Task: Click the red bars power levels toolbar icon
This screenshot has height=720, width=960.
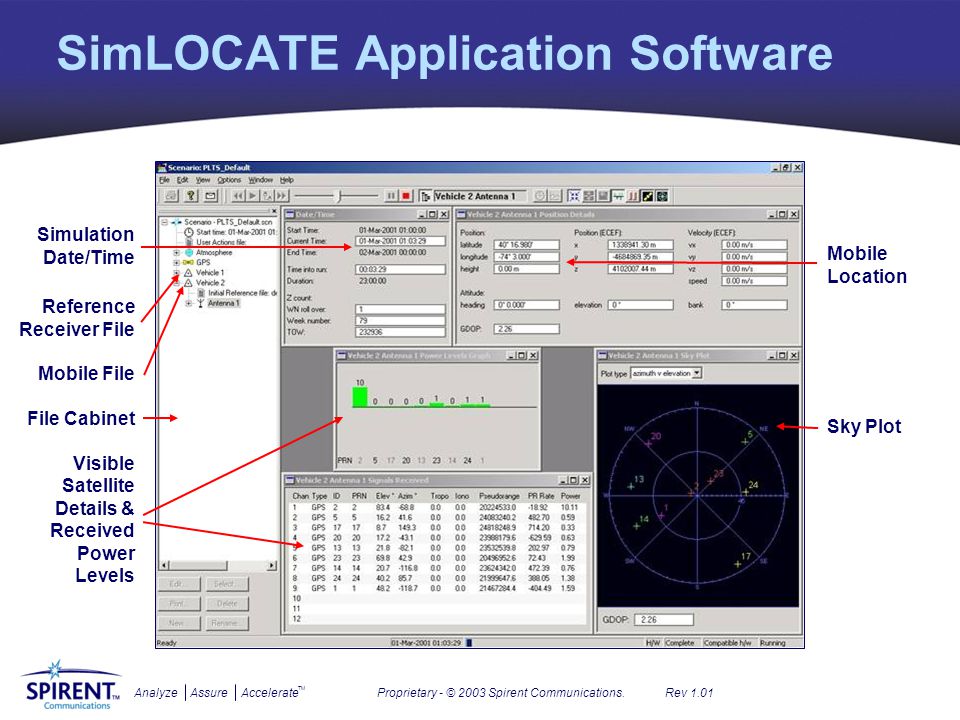Action: point(633,196)
